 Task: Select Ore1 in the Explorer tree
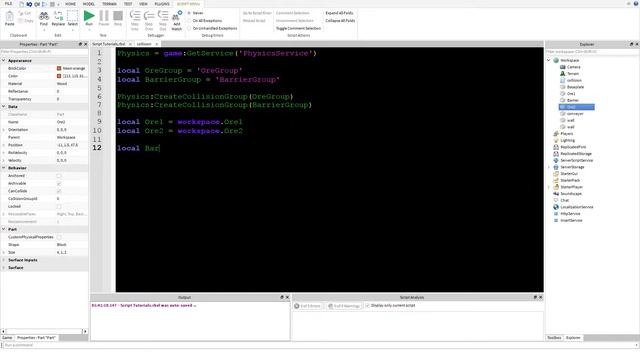571,93
